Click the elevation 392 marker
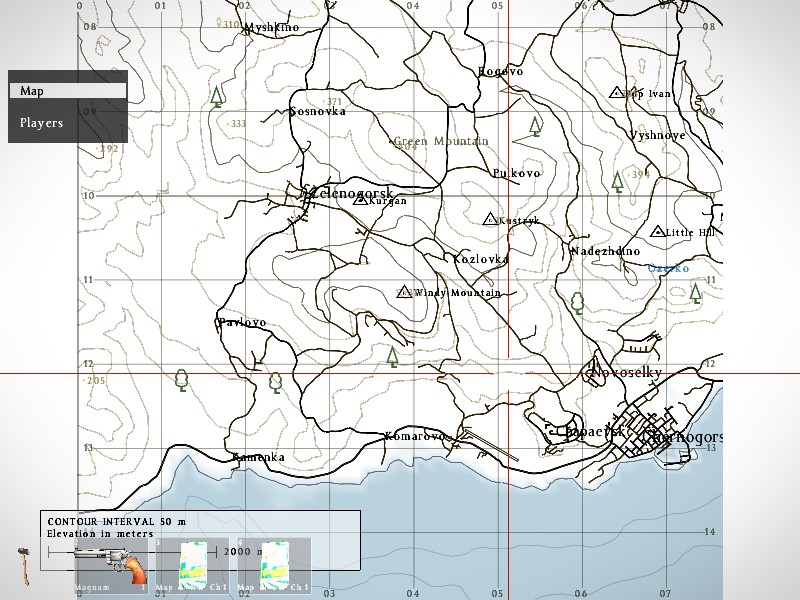The height and width of the screenshot is (600, 800). click(x=109, y=148)
